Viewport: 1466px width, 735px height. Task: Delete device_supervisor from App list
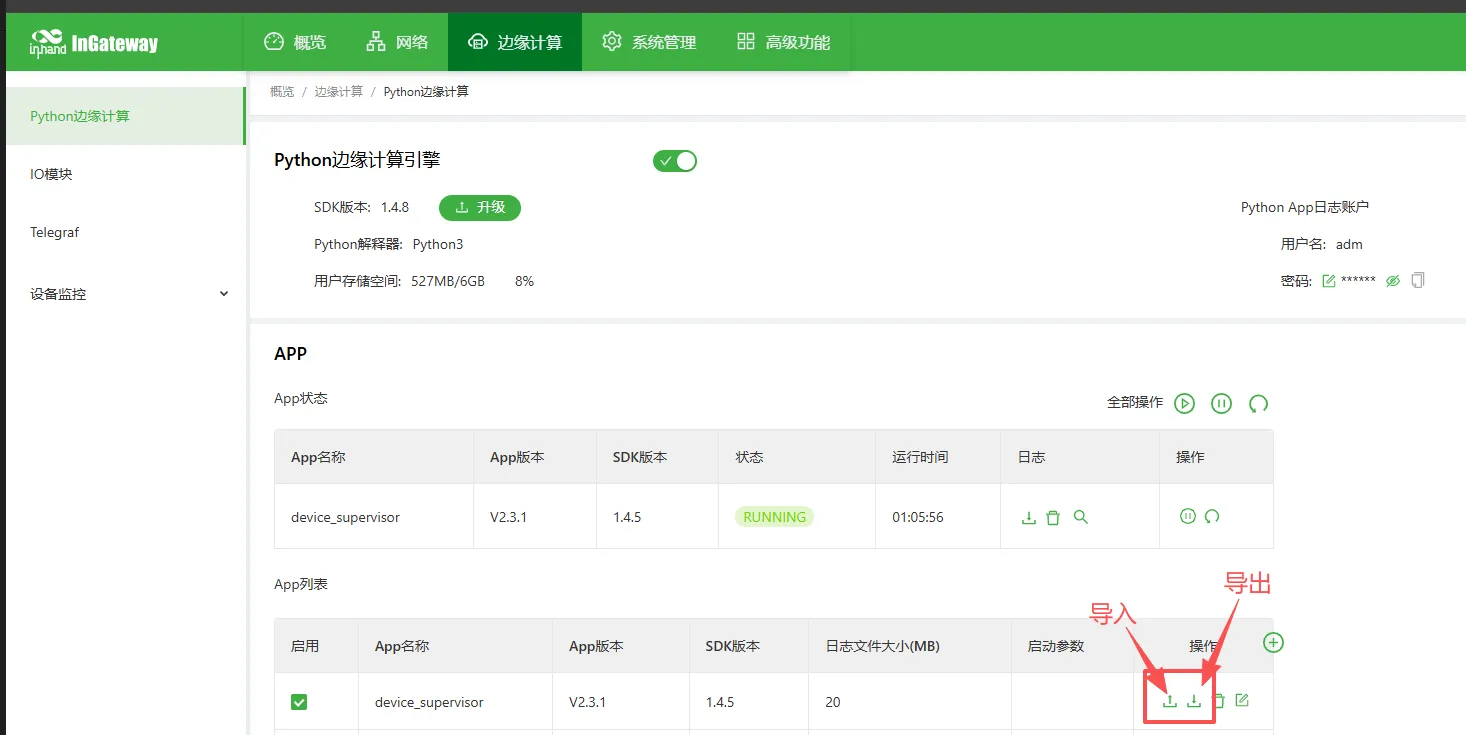(x=1218, y=701)
